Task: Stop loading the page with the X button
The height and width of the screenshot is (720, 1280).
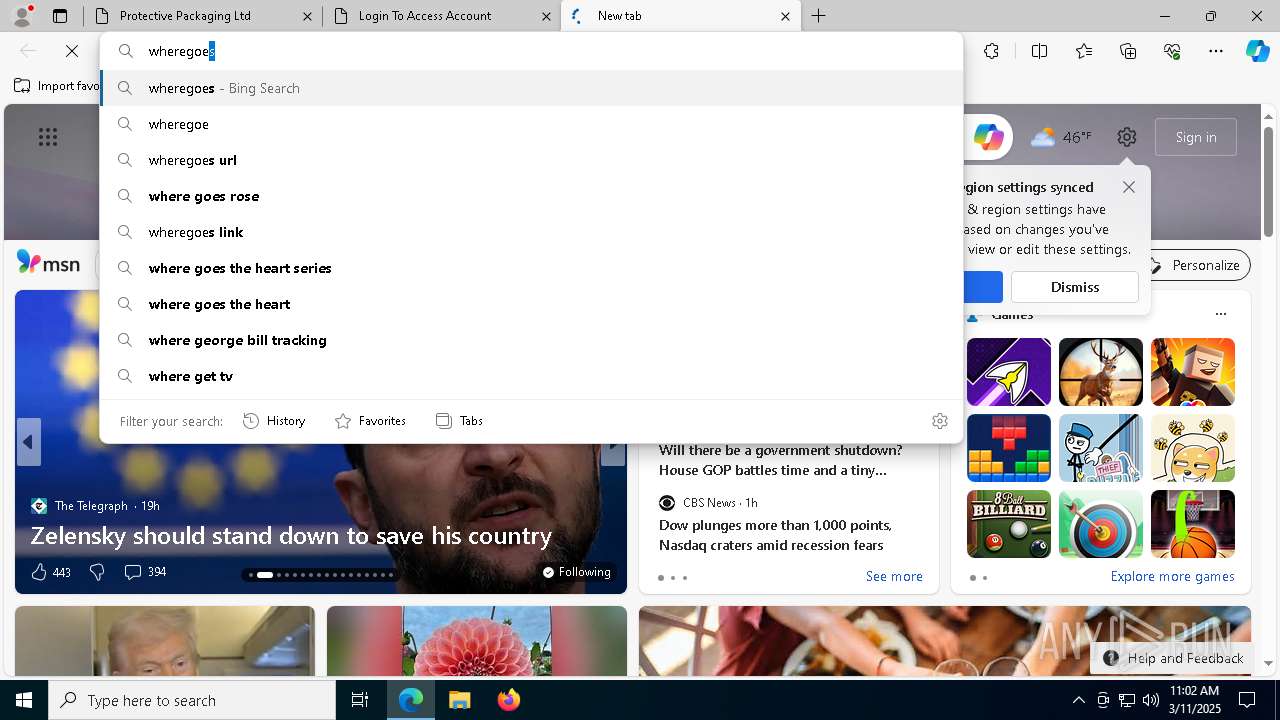Action: coord(72,50)
